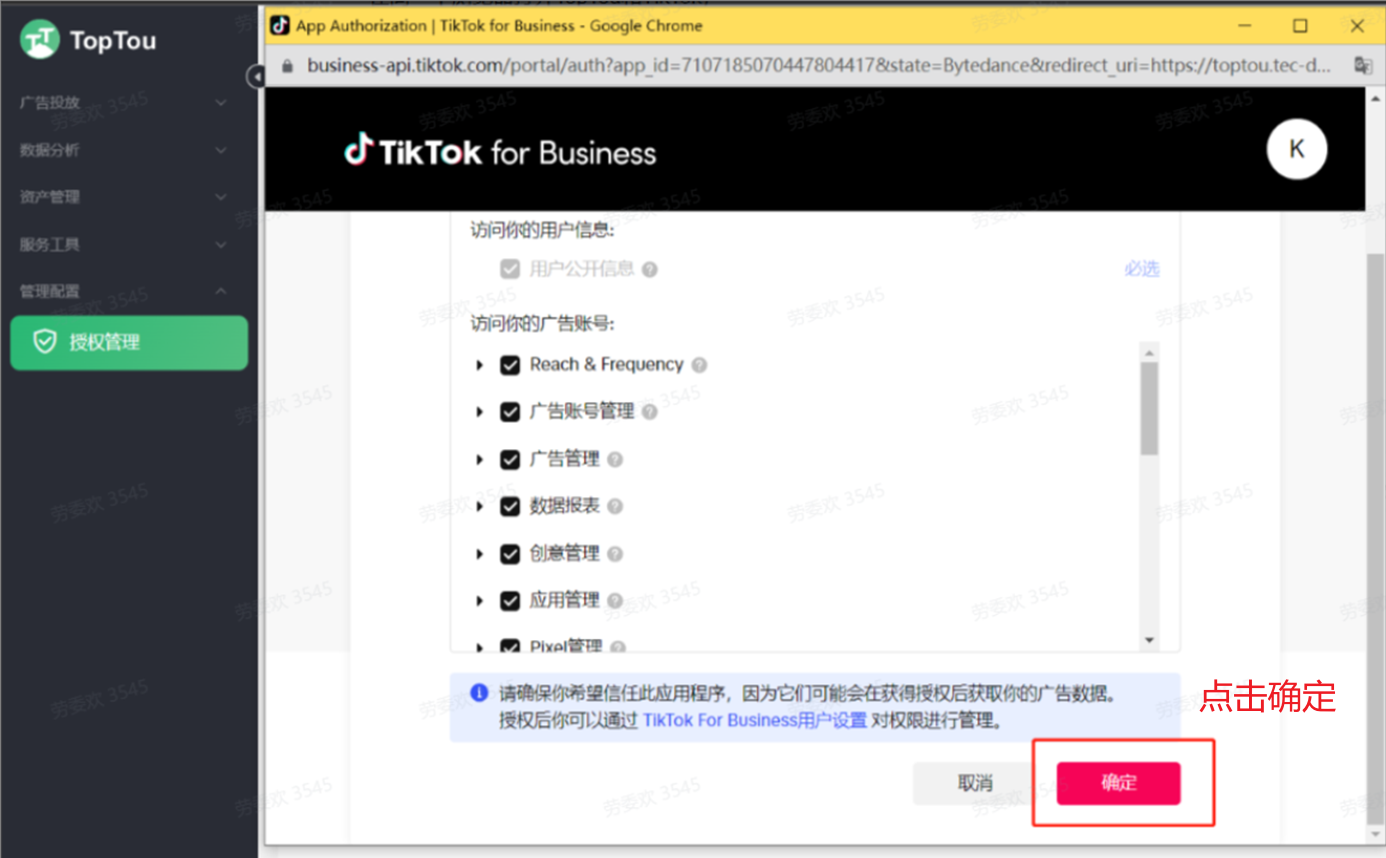
Task: Uncheck the Reach & Frequency checkbox
Action: point(510,365)
